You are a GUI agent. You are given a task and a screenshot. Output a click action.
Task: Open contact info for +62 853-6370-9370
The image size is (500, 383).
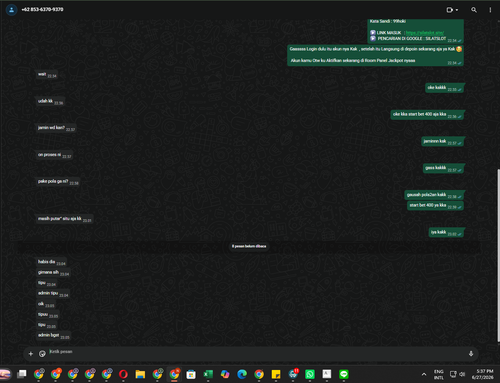(x=42, y=10)
